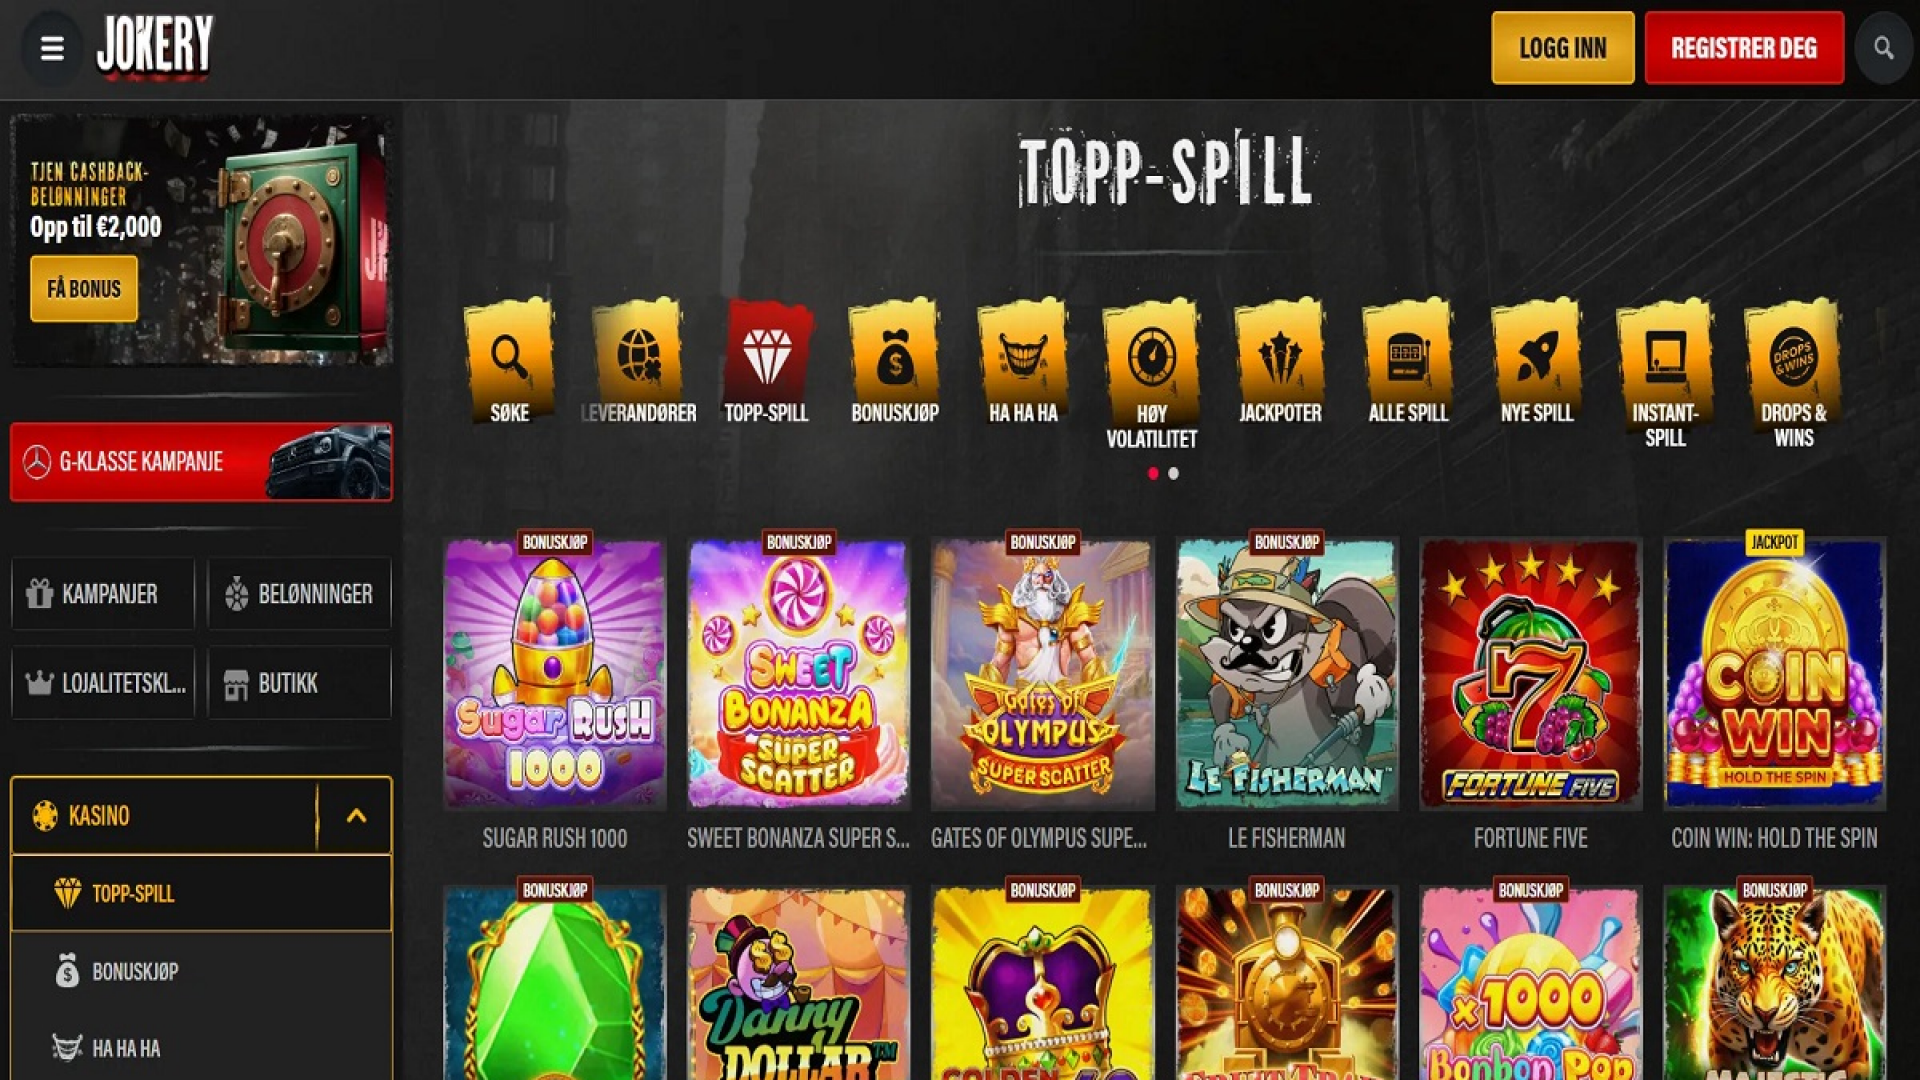Open the G-Klasse Kampanje banner
The height and width of the screenshot is (1080, 1920).
click(201, 462)
